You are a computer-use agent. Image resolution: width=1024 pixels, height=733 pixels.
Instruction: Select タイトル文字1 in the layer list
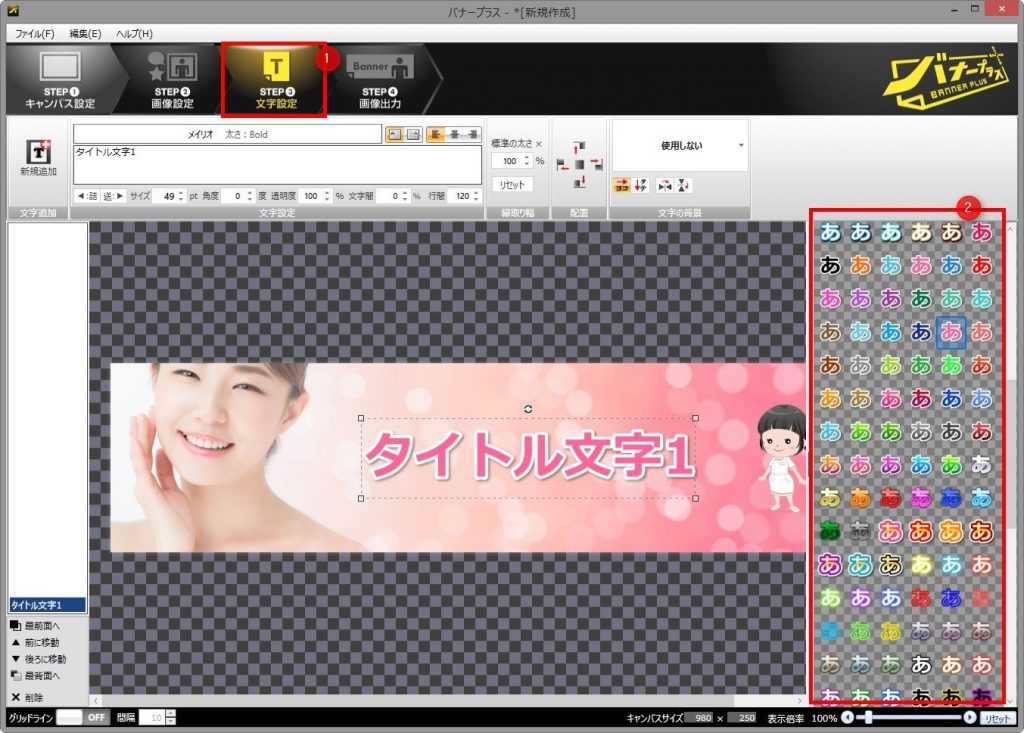(47, 605)
